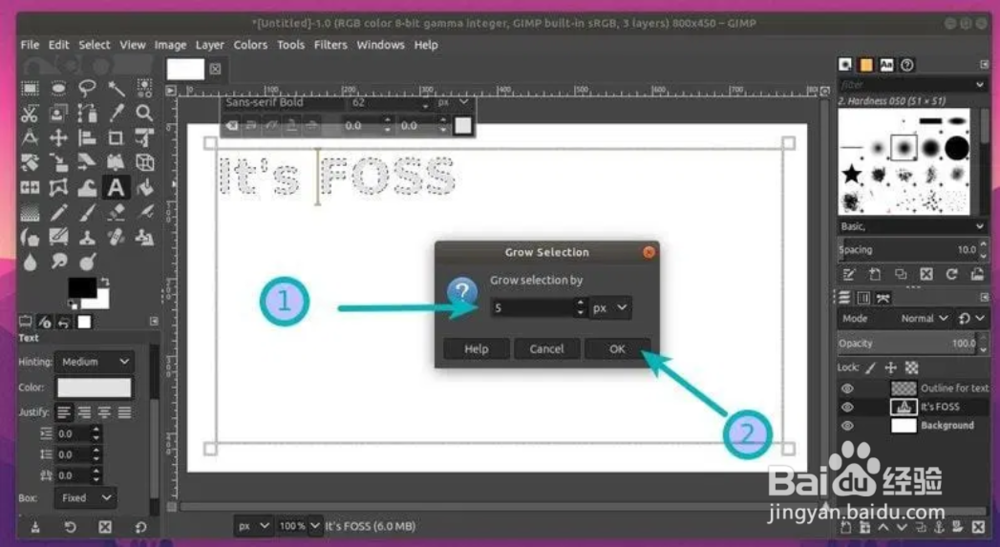Click the black foreground color swatch
1000x547 pixels.
pos(82,288)
